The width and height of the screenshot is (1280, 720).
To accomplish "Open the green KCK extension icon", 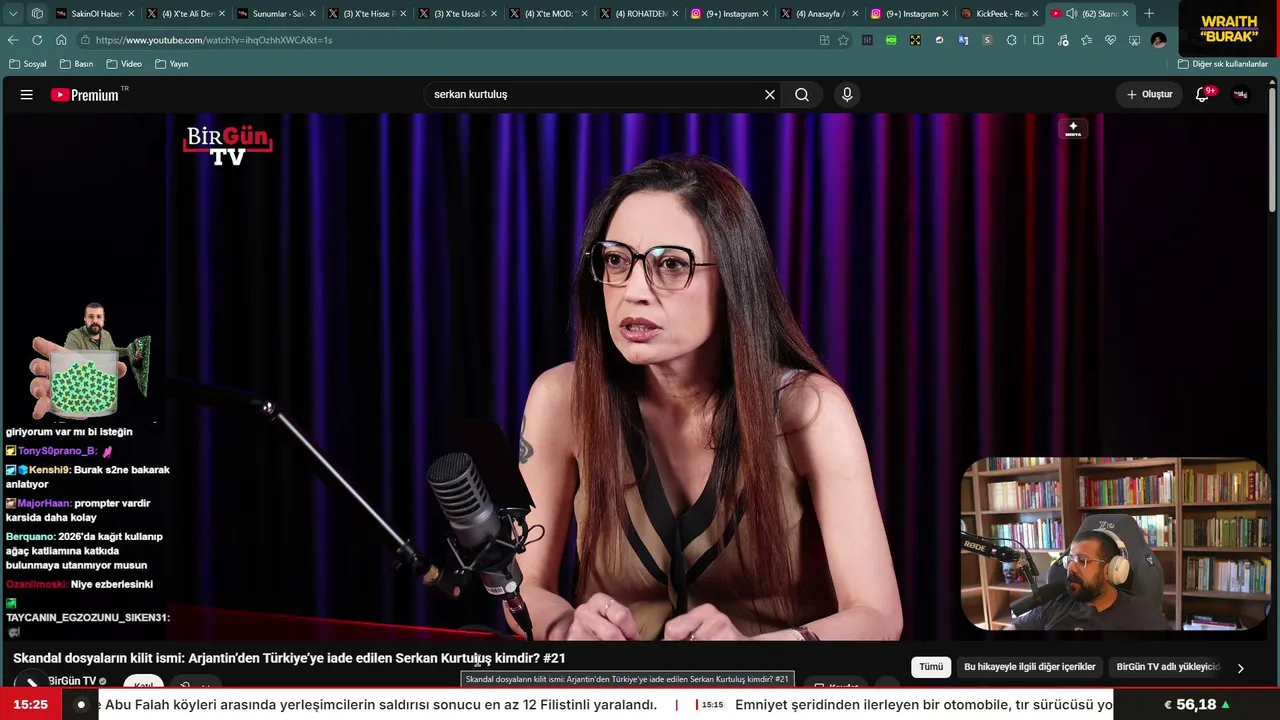I will 891,40.
